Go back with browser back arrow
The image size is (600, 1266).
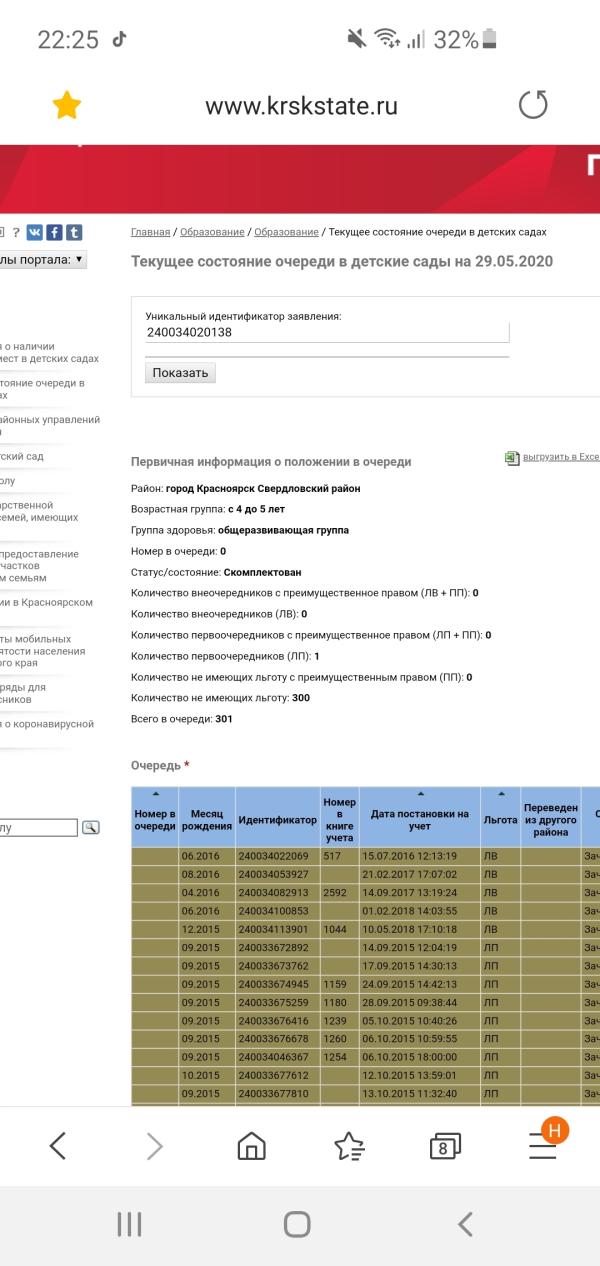click(x=58, y=1146)
